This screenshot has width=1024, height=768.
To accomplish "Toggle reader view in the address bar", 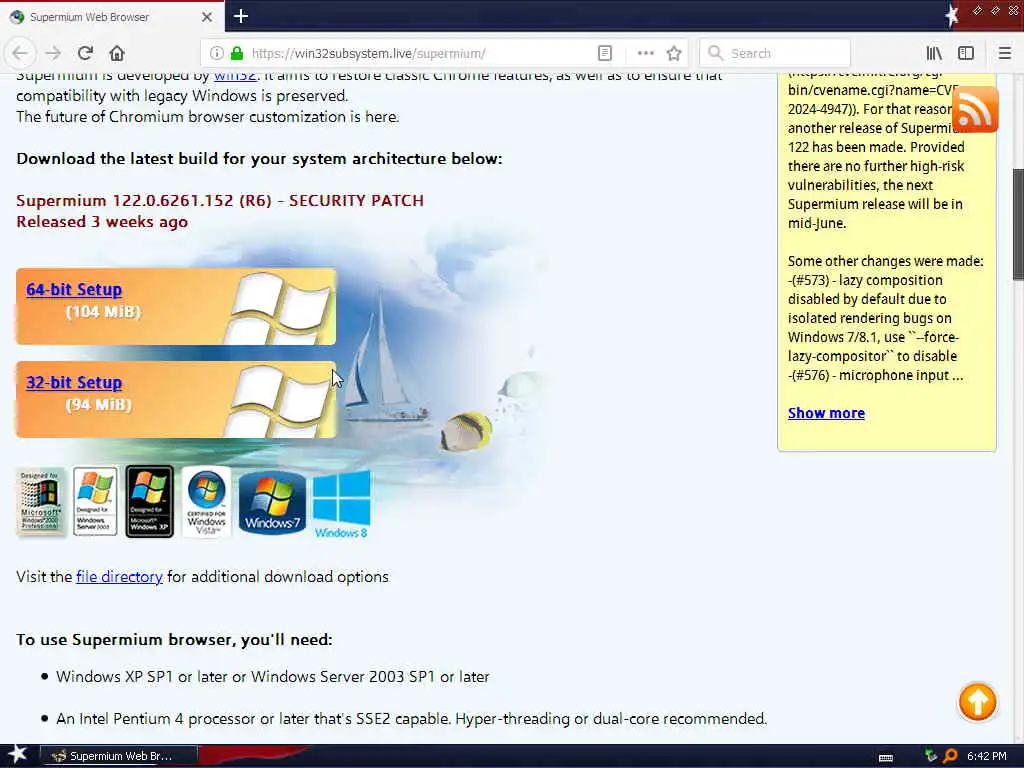I will tap(605, 53).
